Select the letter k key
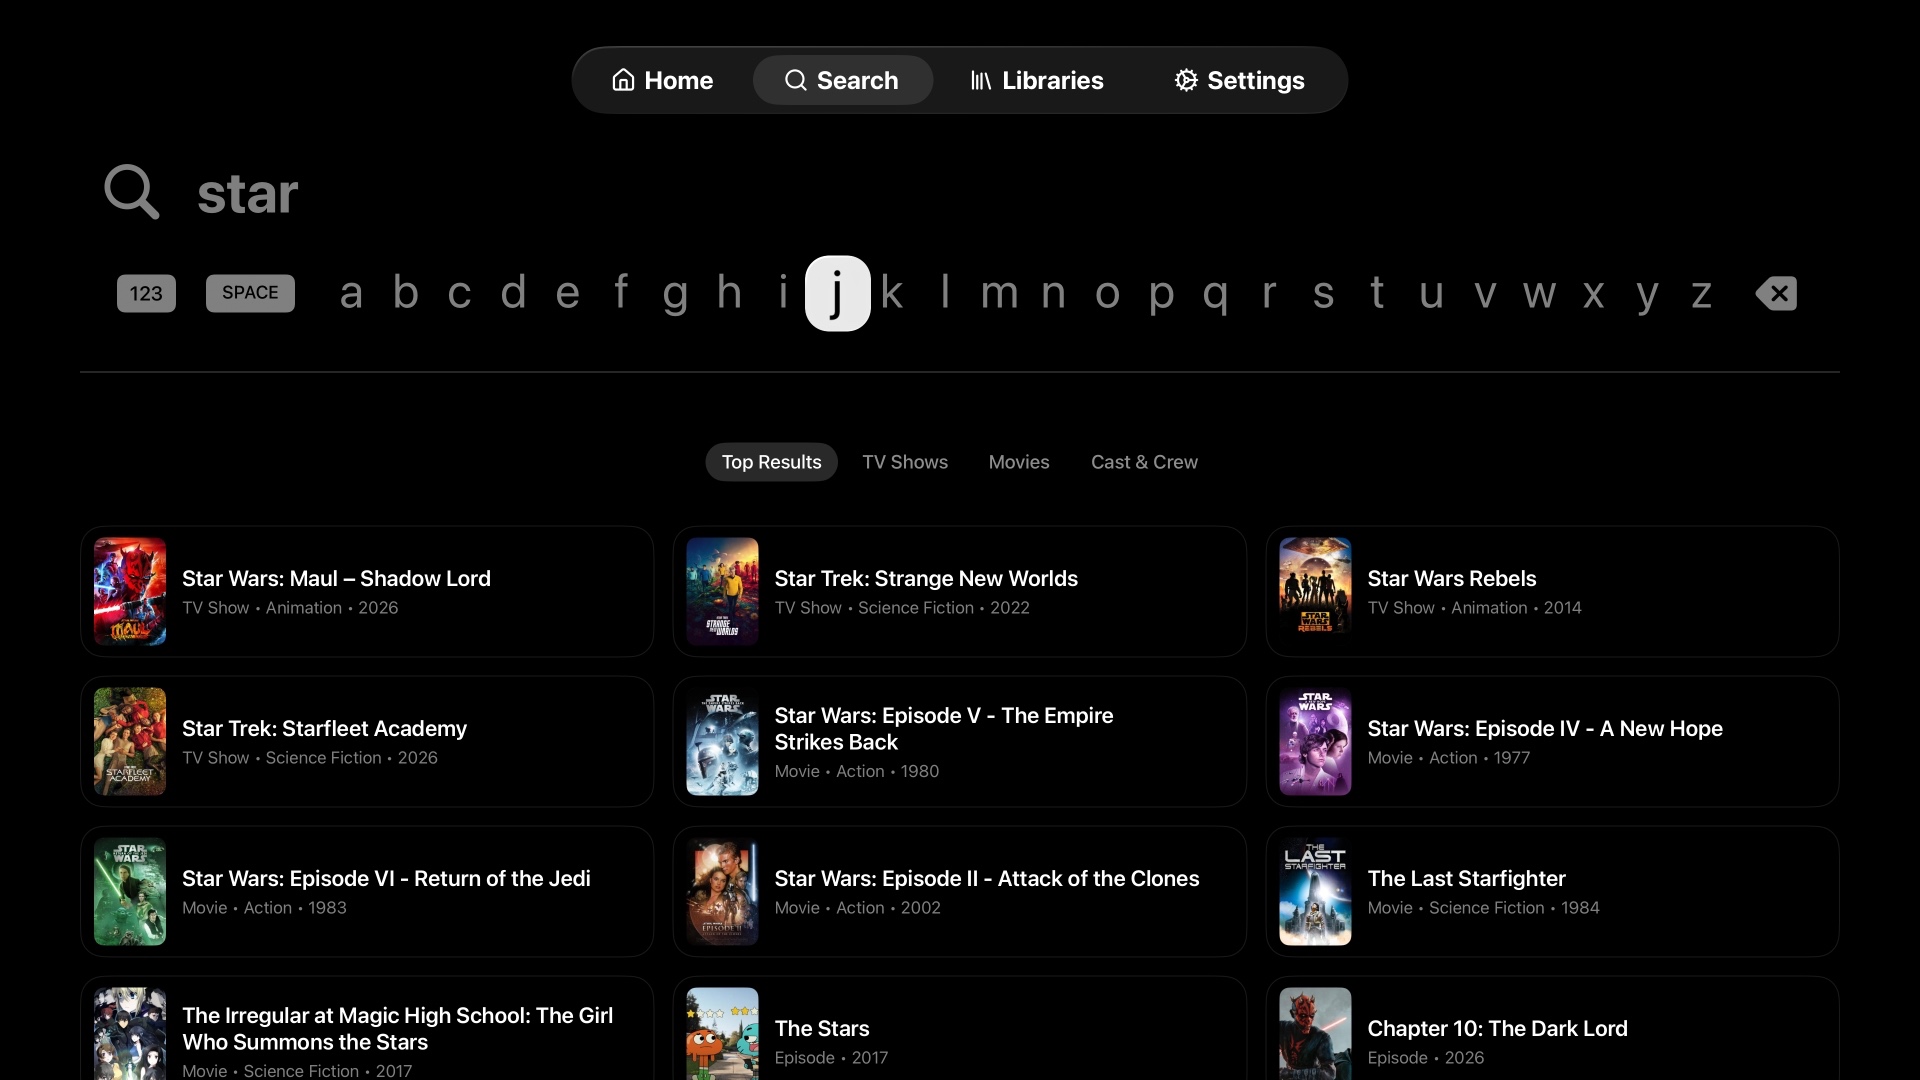Viewport: 1920px width, 1080px height. coord(892,293)
